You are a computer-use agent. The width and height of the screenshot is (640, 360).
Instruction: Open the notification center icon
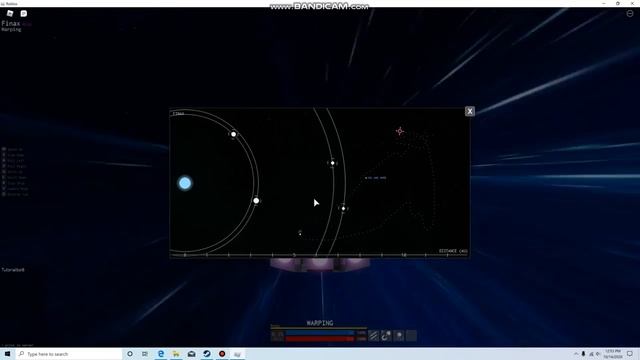tap(630, 354)
